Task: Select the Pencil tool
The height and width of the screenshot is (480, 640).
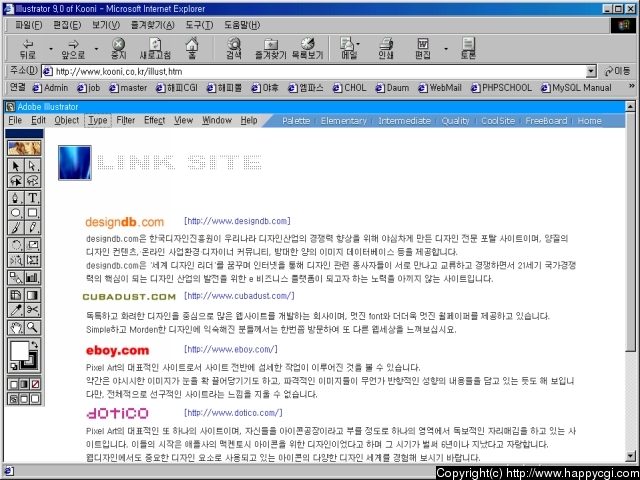Action: 32,227
